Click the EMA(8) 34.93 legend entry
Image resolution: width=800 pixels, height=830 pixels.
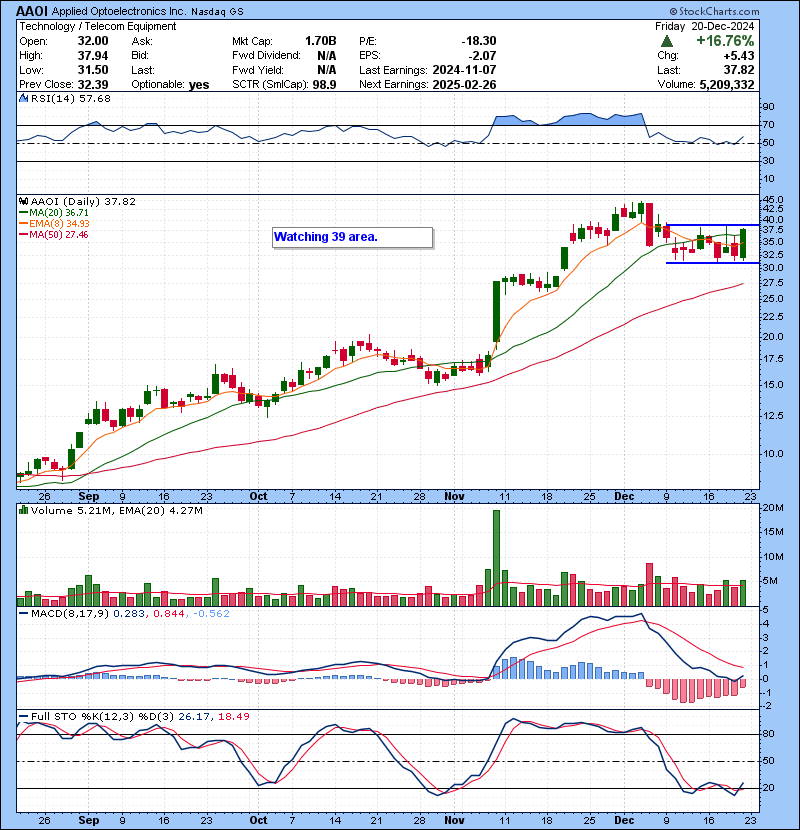coord(54,223)
